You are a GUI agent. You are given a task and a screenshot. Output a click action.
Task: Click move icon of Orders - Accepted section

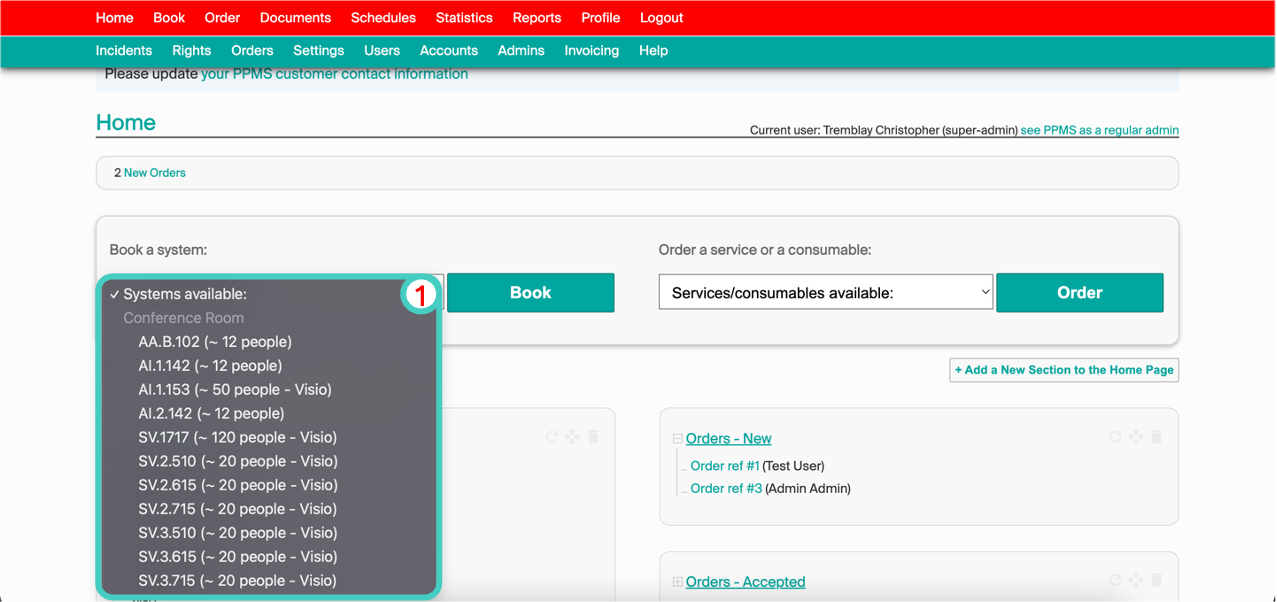click(1136, 580)
